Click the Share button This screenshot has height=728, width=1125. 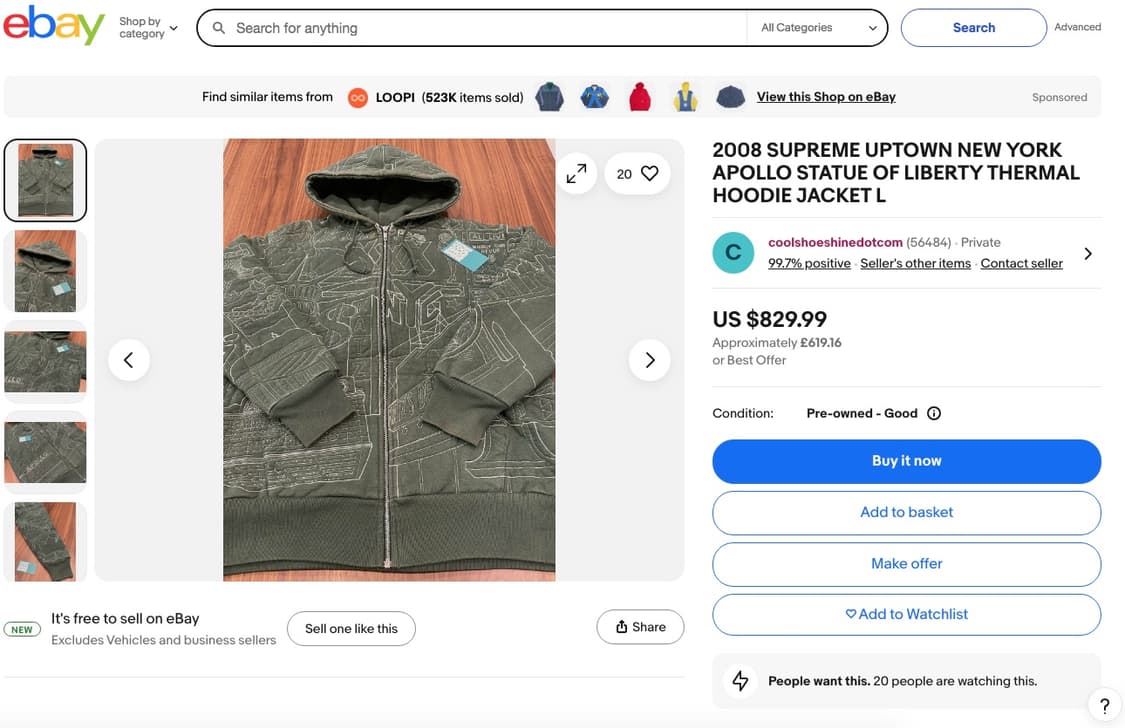coord(640,627)
